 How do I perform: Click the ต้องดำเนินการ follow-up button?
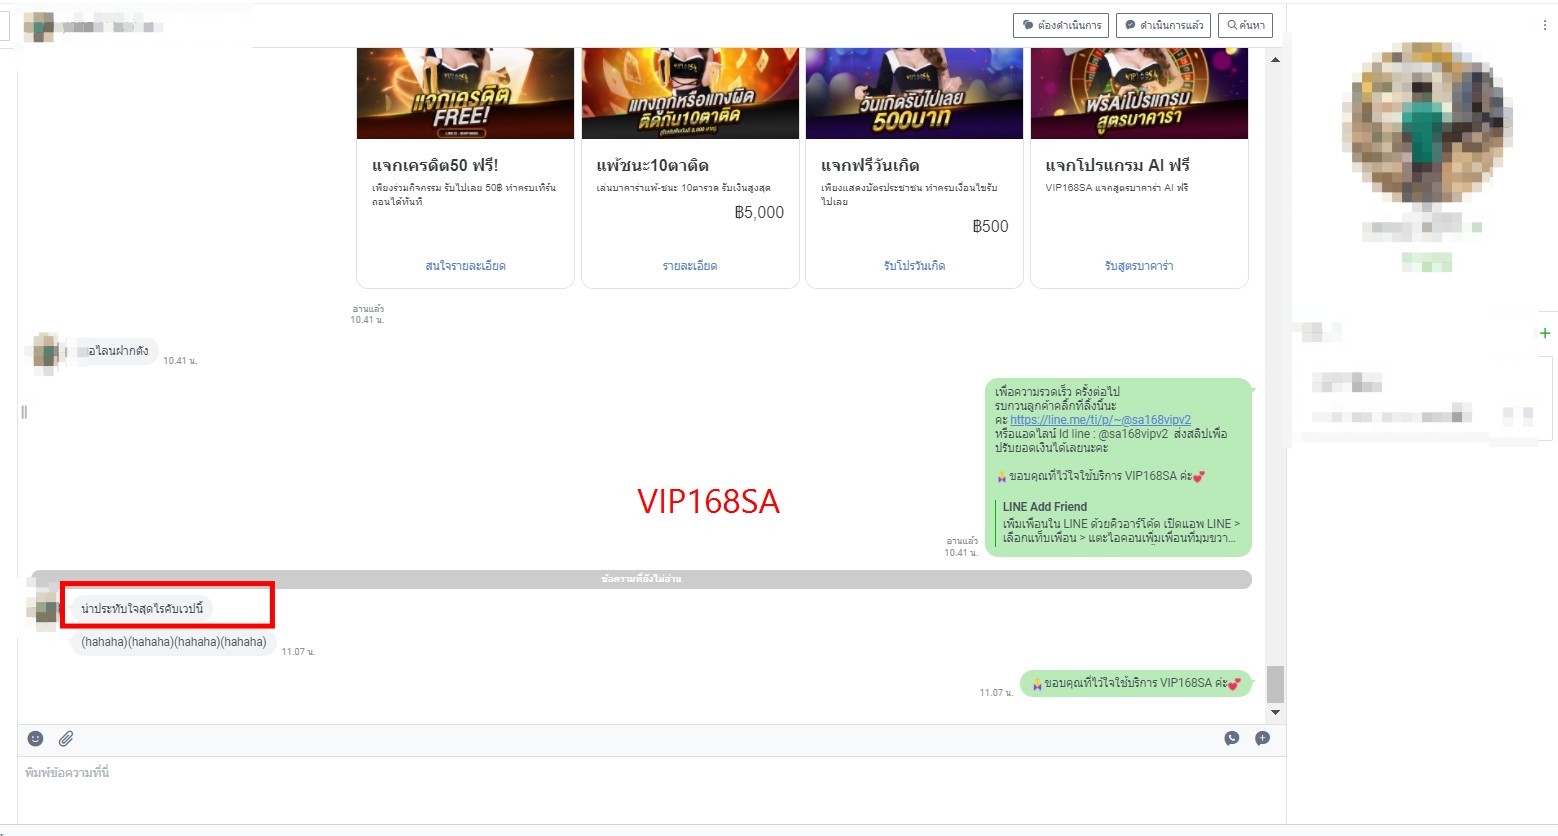coord(1061,25)
